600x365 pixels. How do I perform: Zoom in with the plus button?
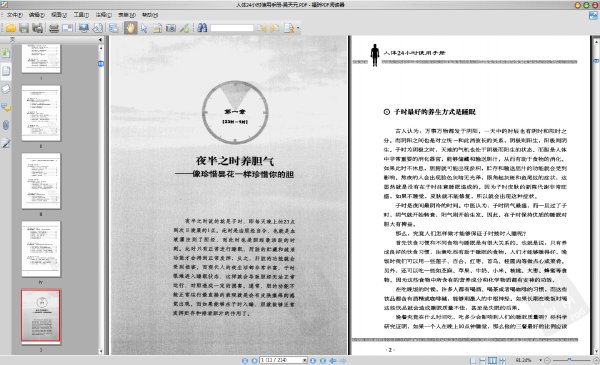point(596,360)
